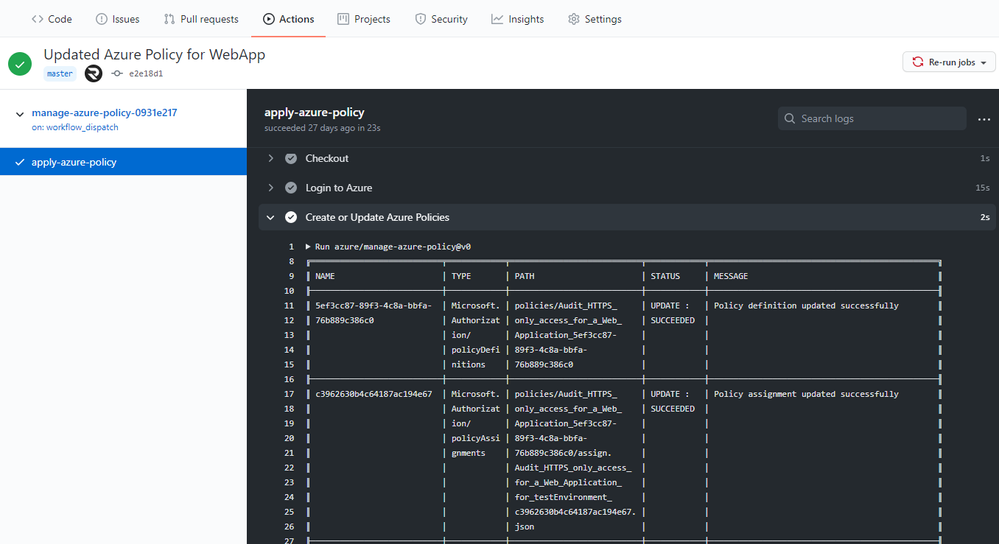Click the 'Updated Azure Policy for WebApp' title

(x=154, y=55)
